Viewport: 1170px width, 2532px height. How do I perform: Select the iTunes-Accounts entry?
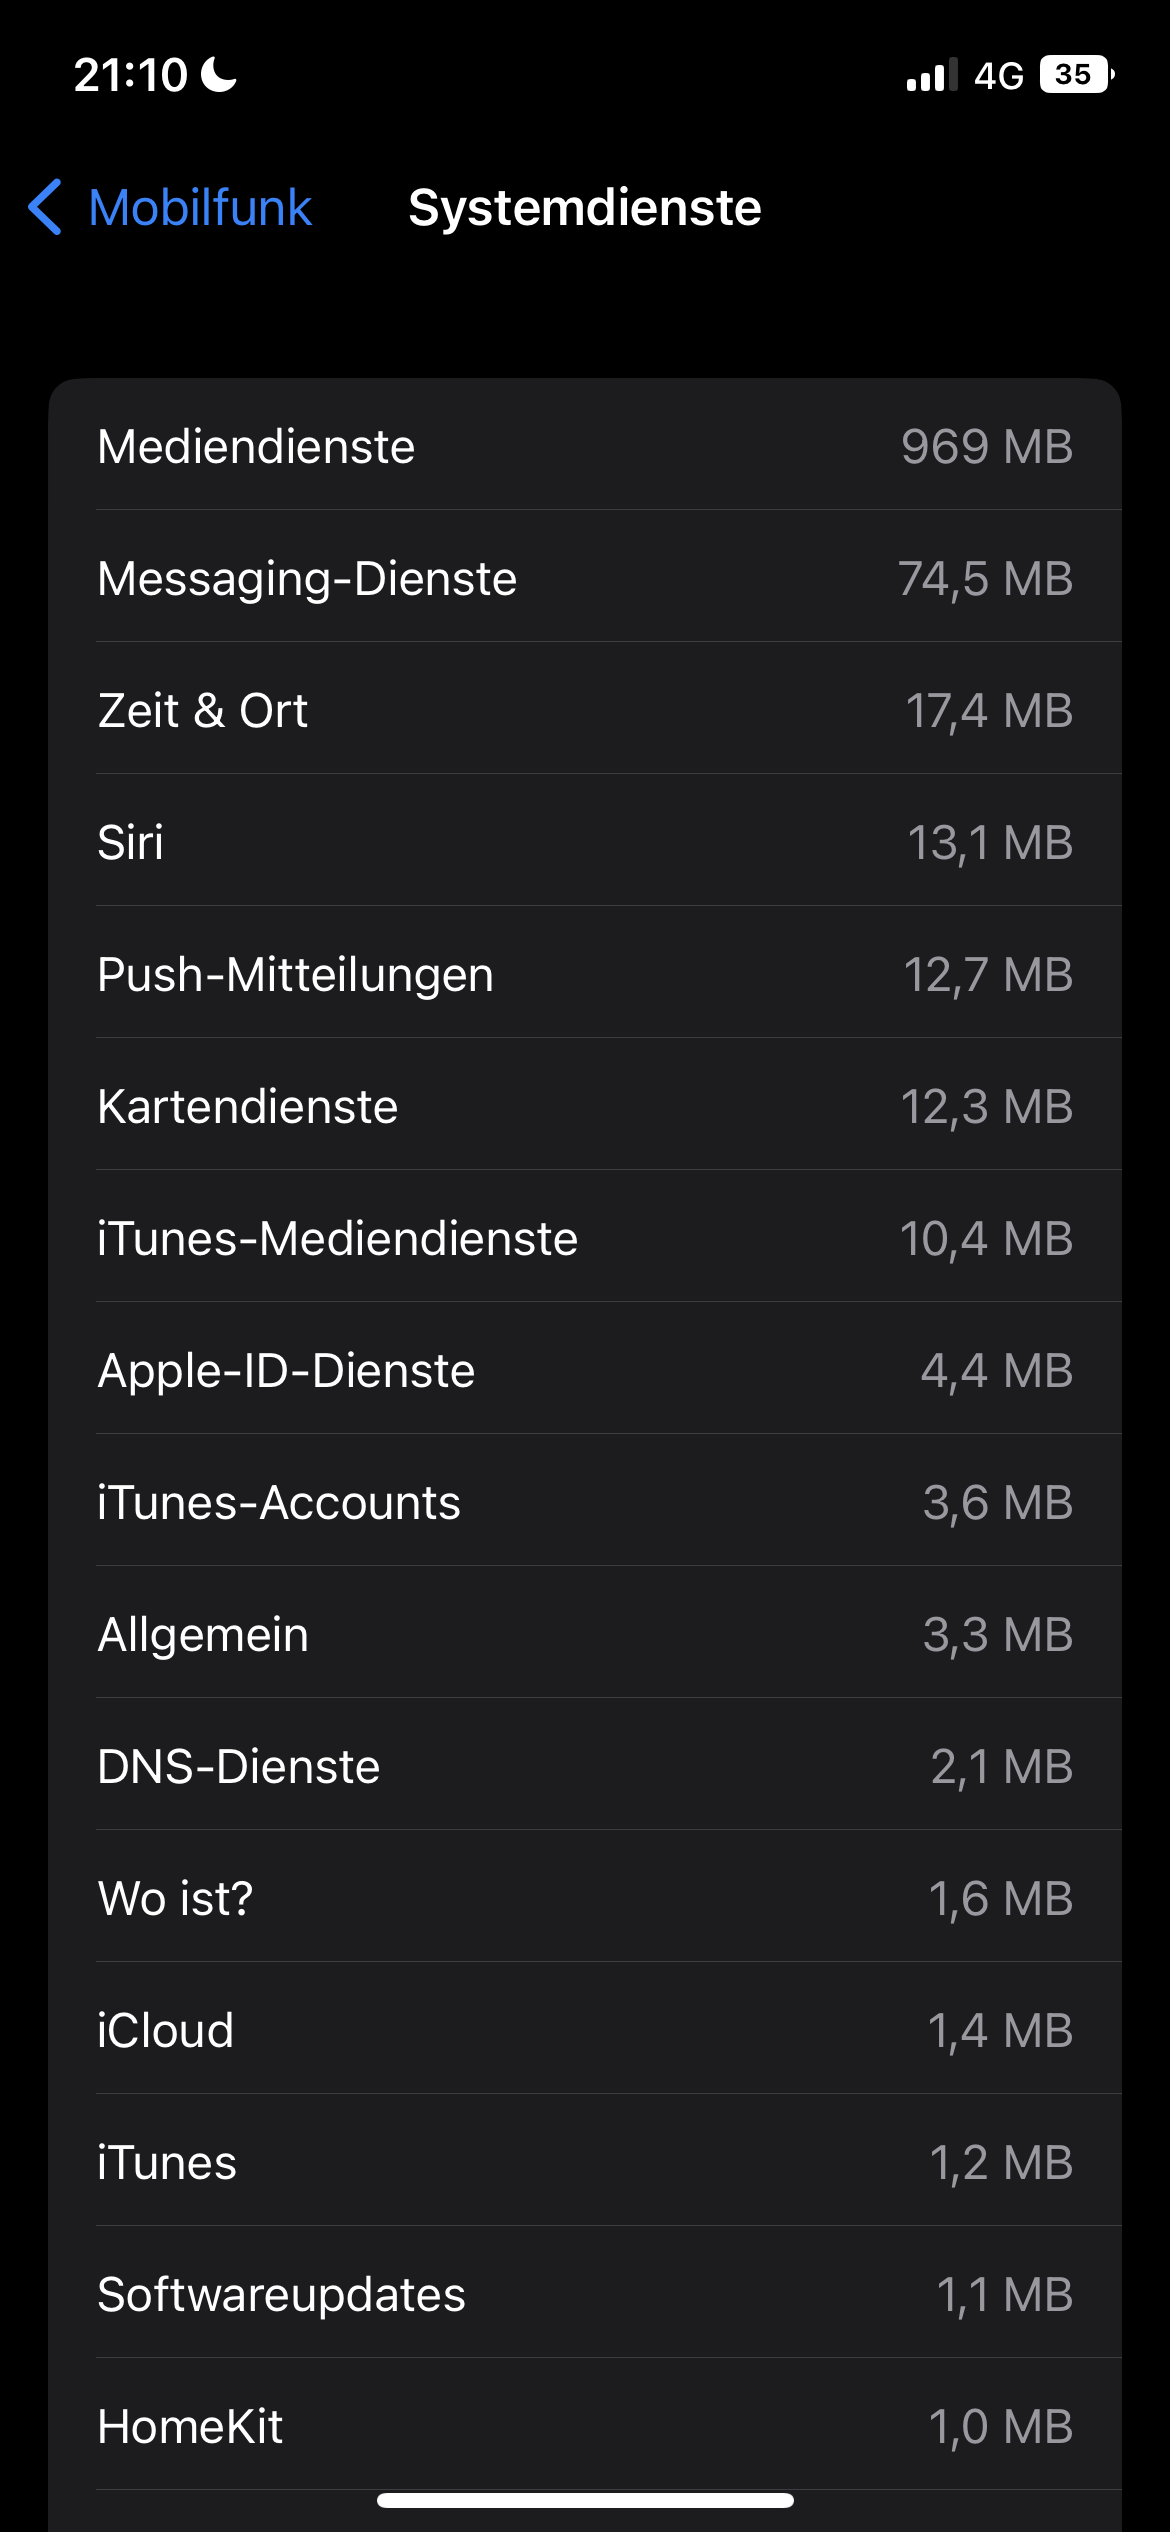coord(585,1502)
